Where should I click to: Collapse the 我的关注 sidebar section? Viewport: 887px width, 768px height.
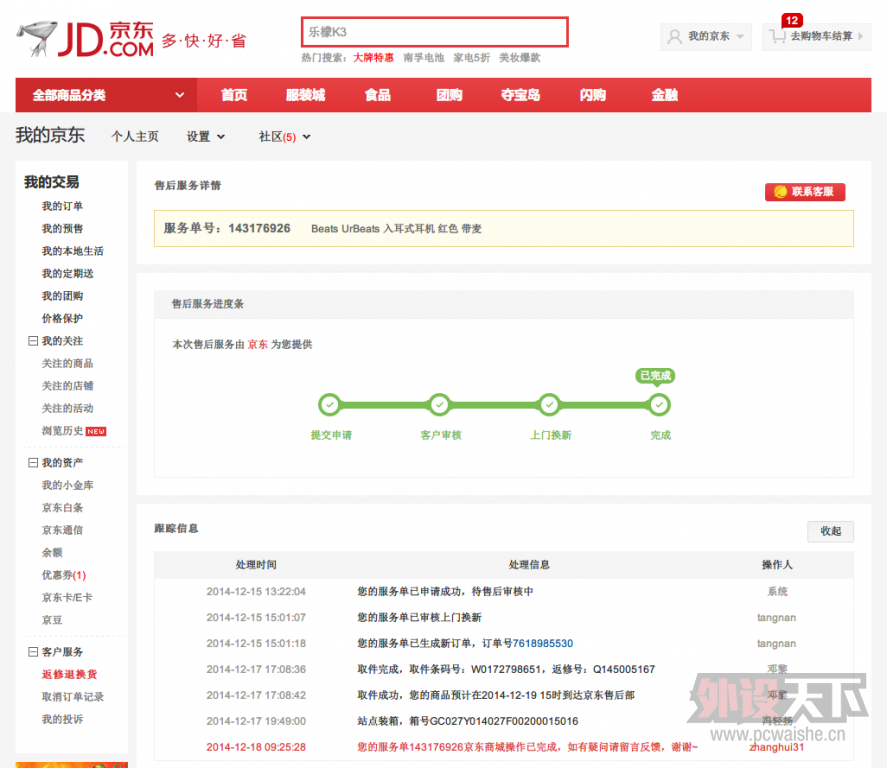tap(33, 341)
